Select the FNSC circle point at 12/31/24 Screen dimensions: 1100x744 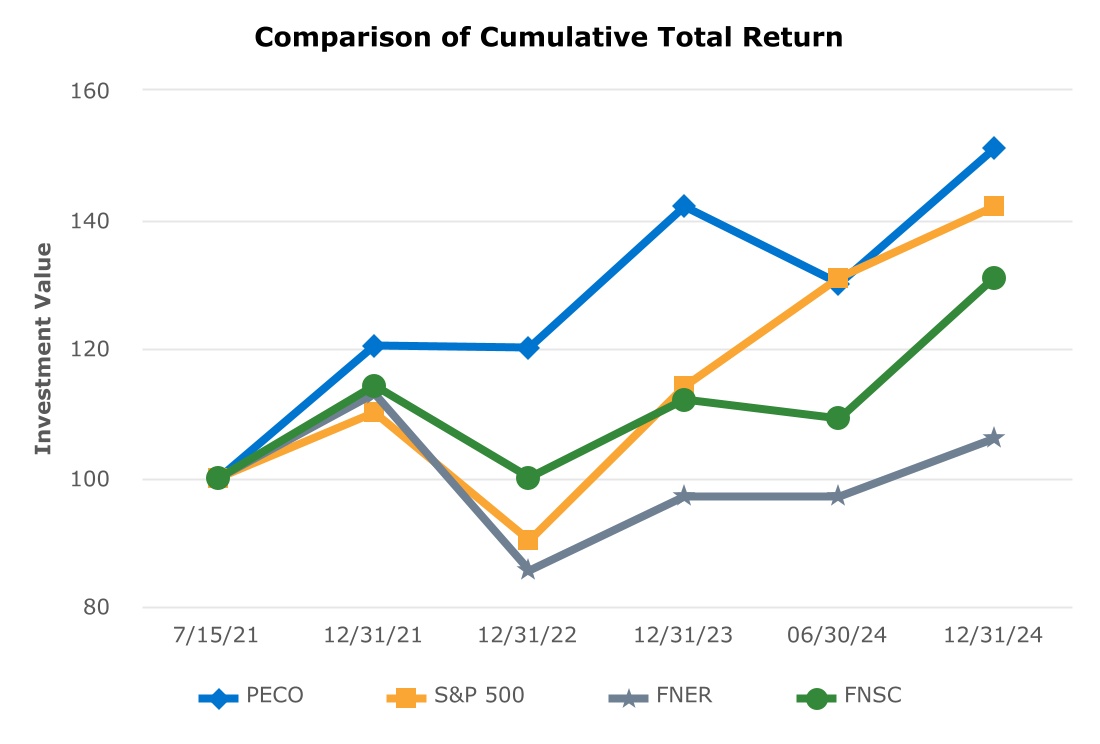(x=993, y=278)
